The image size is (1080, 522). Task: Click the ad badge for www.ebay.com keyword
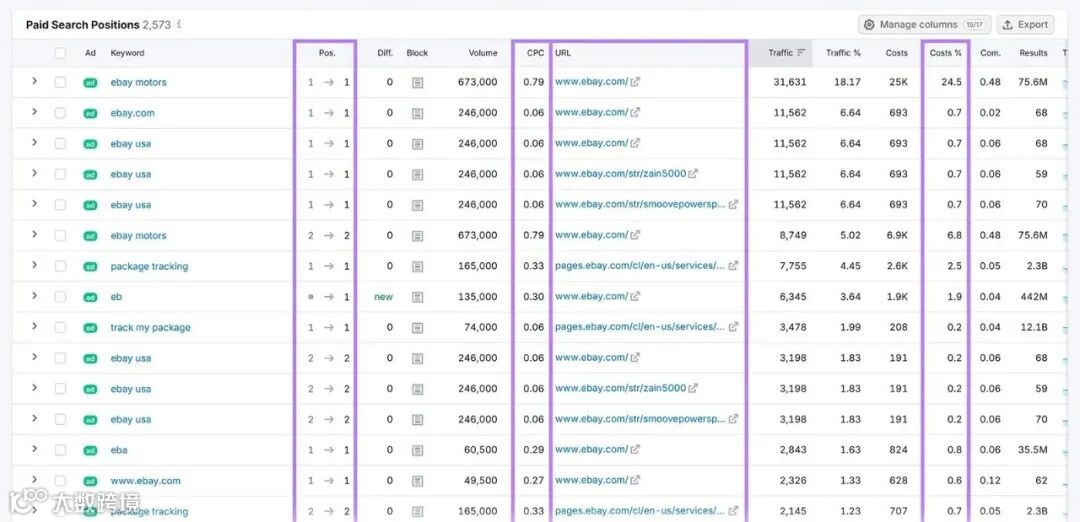click(90, 481)
